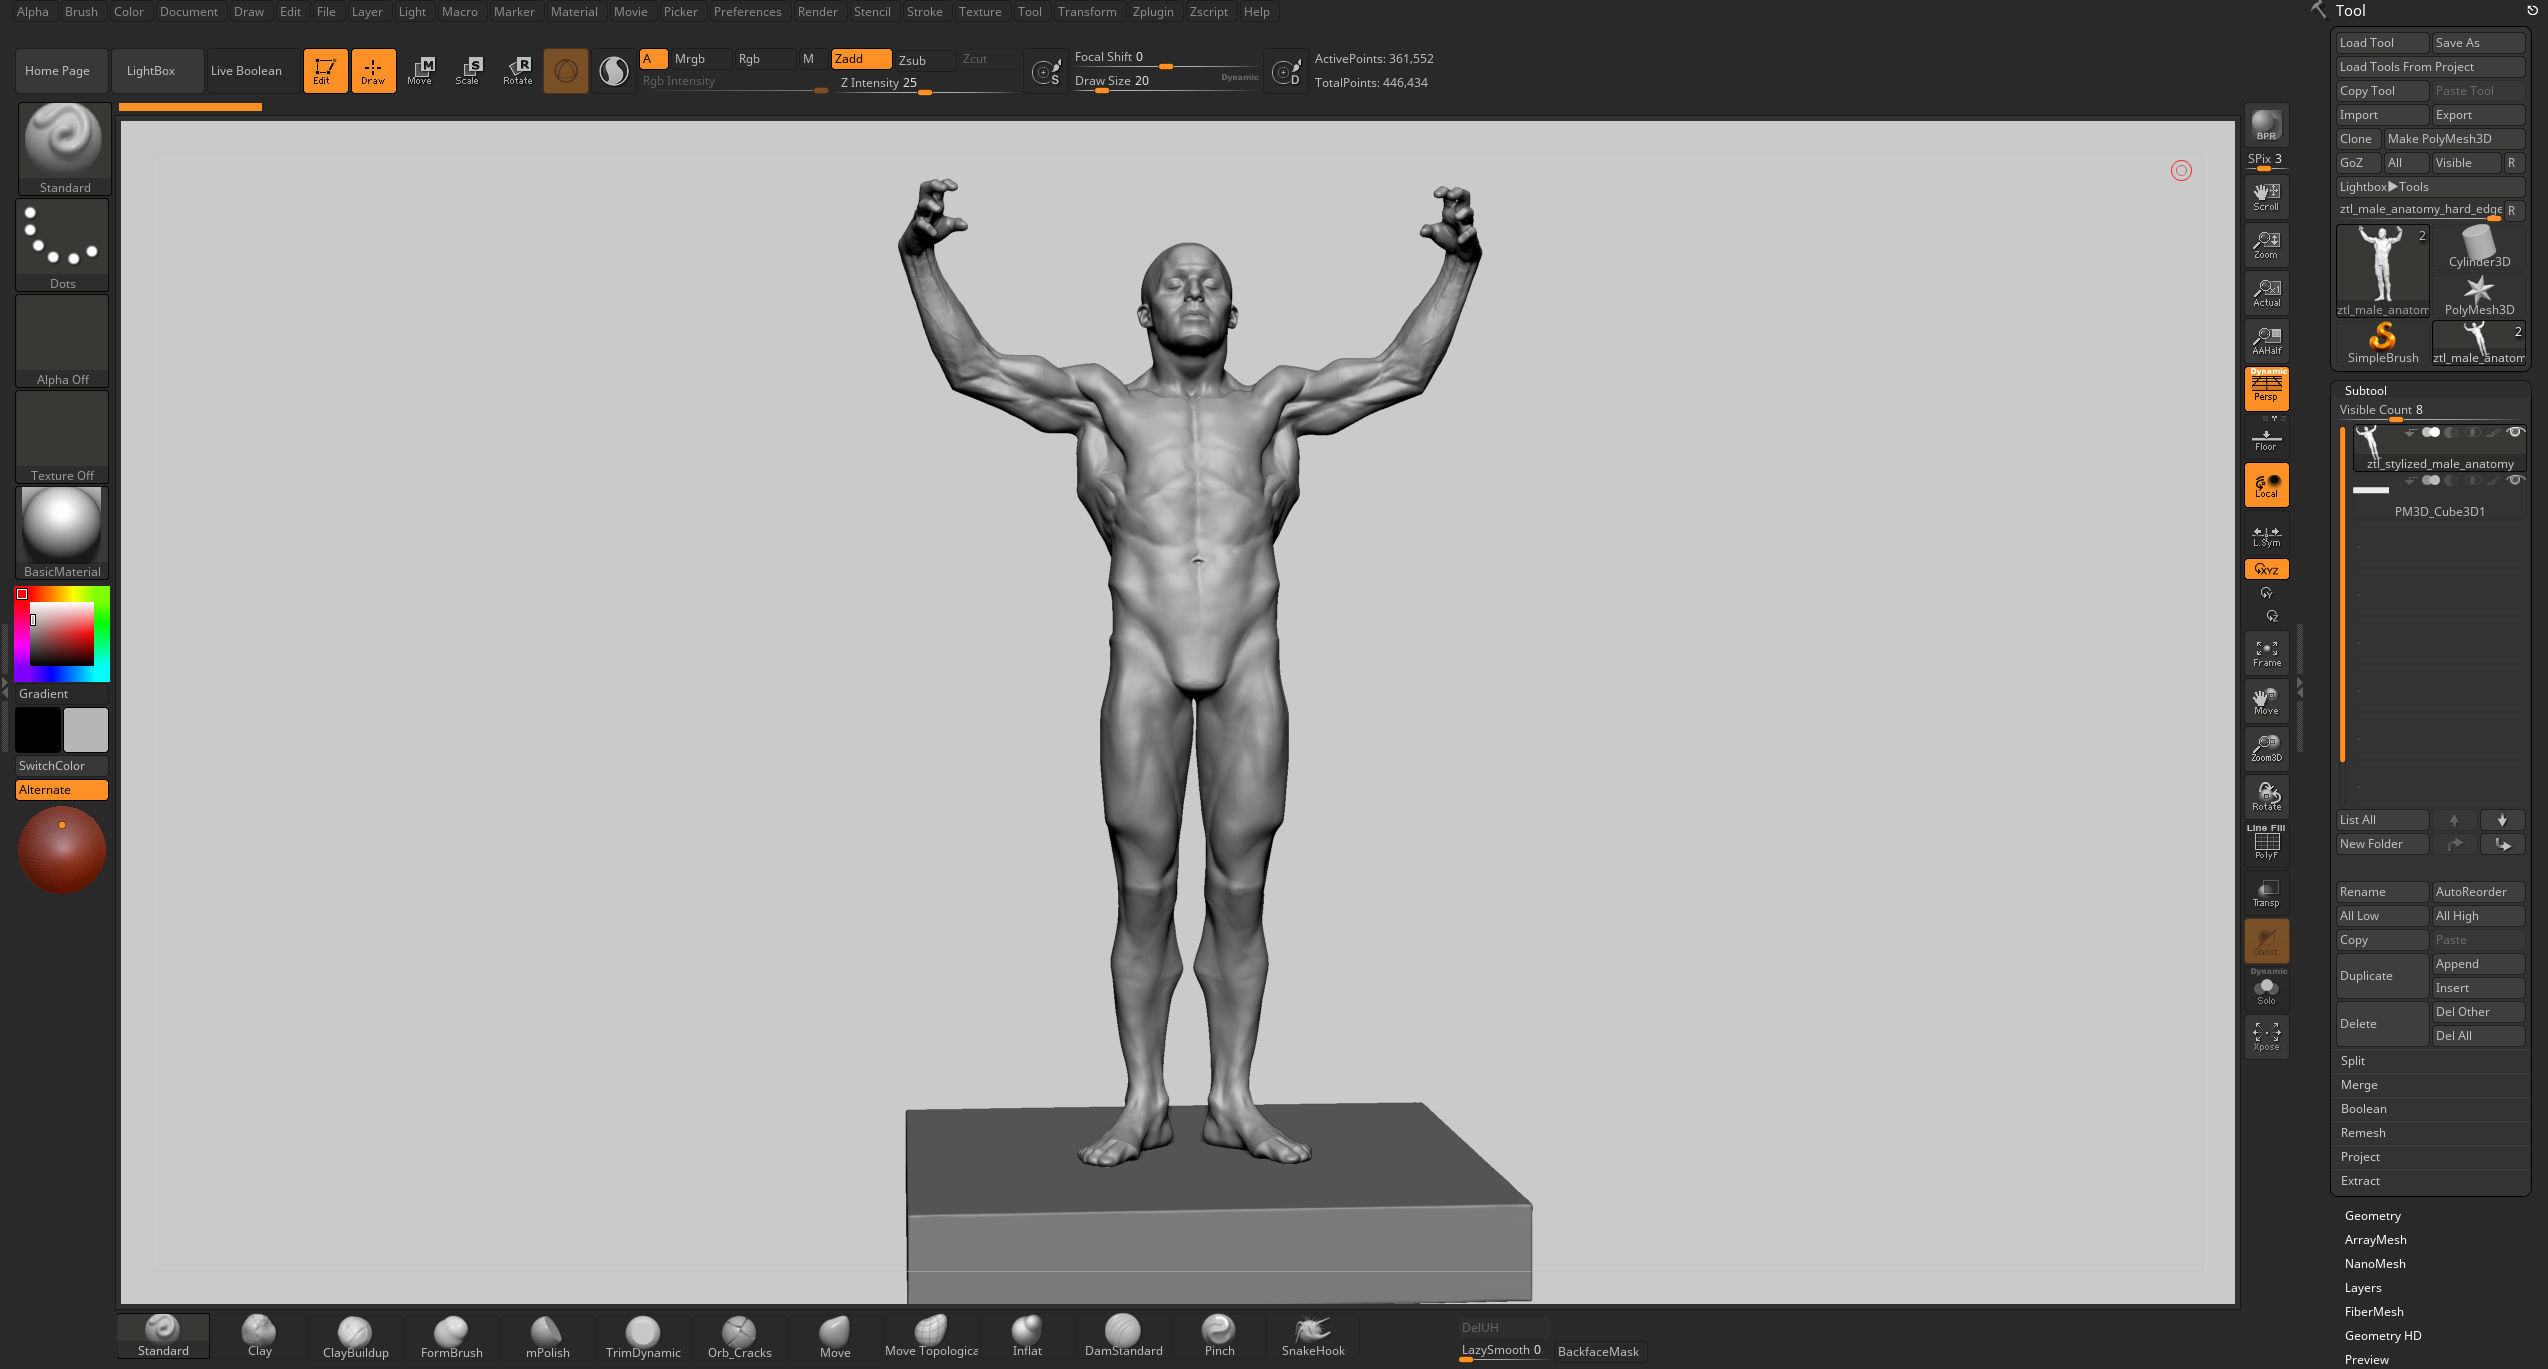The width and height of the screenshot is (2548, 1369).
Task: Expand the ArrayMesh subpalette
Action: click(x=2375, y=1240)
